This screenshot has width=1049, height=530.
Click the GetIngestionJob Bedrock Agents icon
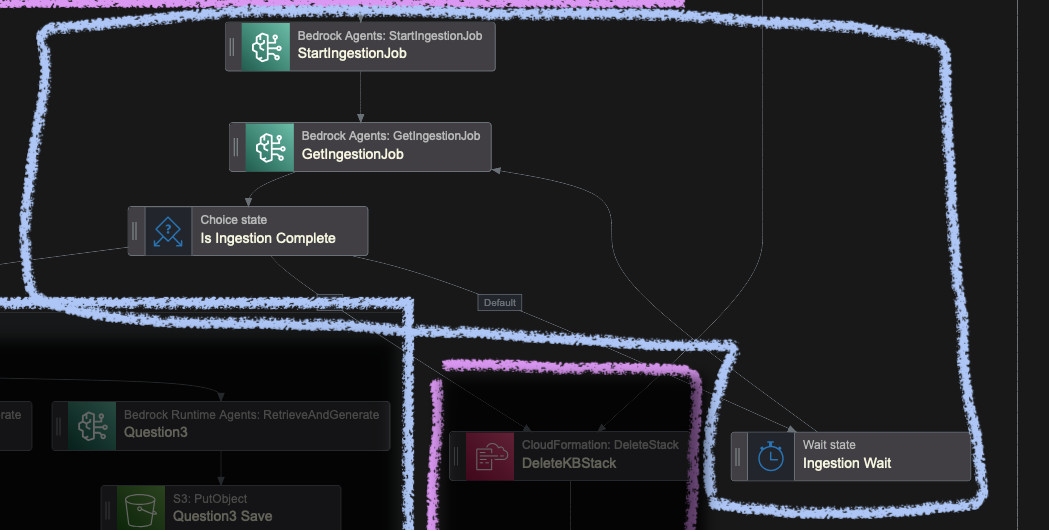(270, 147)
